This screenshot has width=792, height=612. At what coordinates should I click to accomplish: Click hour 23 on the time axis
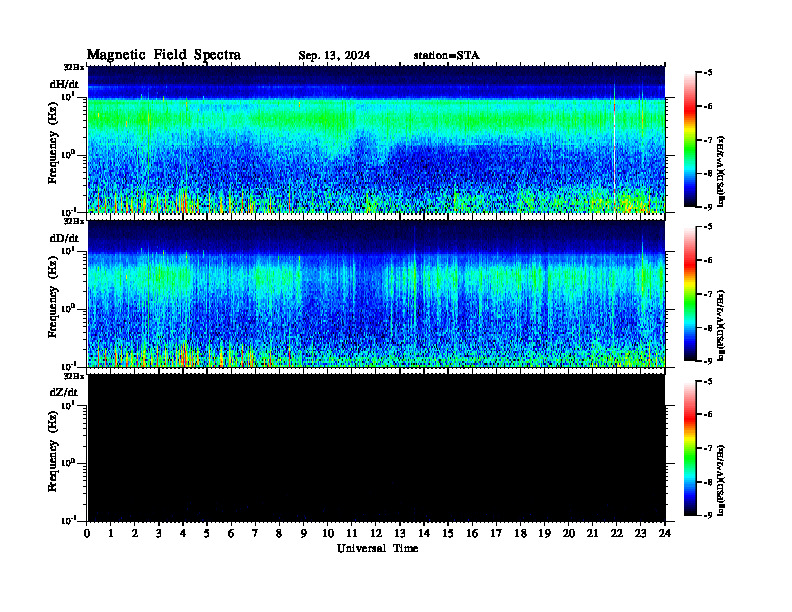coord(640,533)
